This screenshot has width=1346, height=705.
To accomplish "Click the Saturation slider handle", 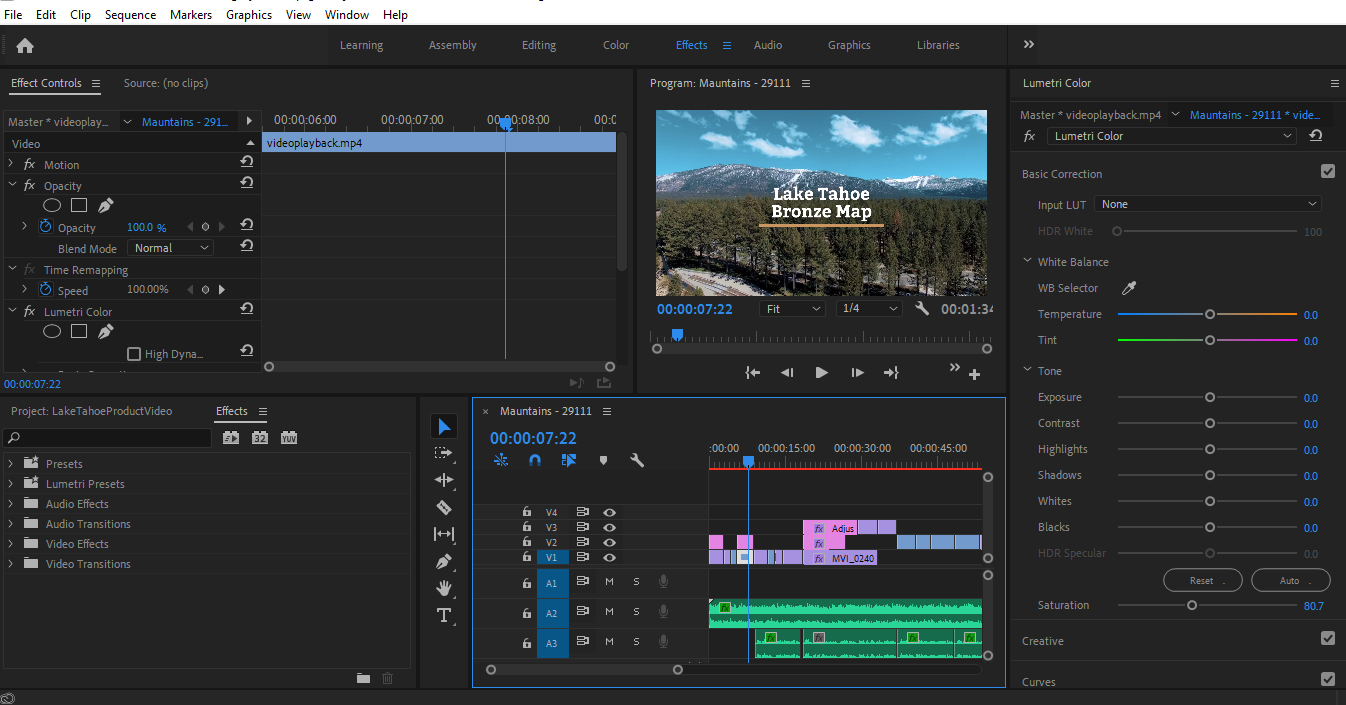I will (1191, 605).
